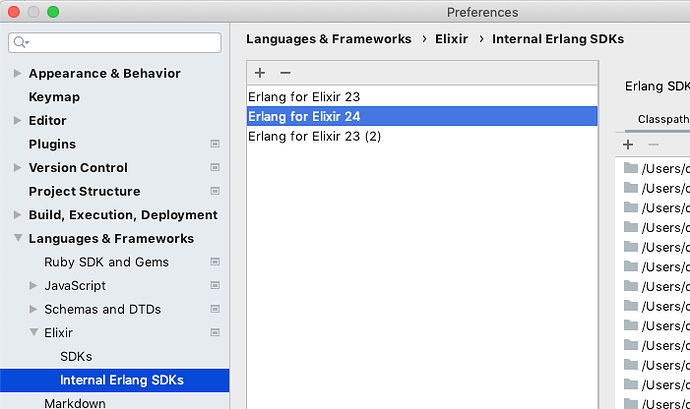
Task: Click project-level icon next to Plugins
Action: [215, 144]
